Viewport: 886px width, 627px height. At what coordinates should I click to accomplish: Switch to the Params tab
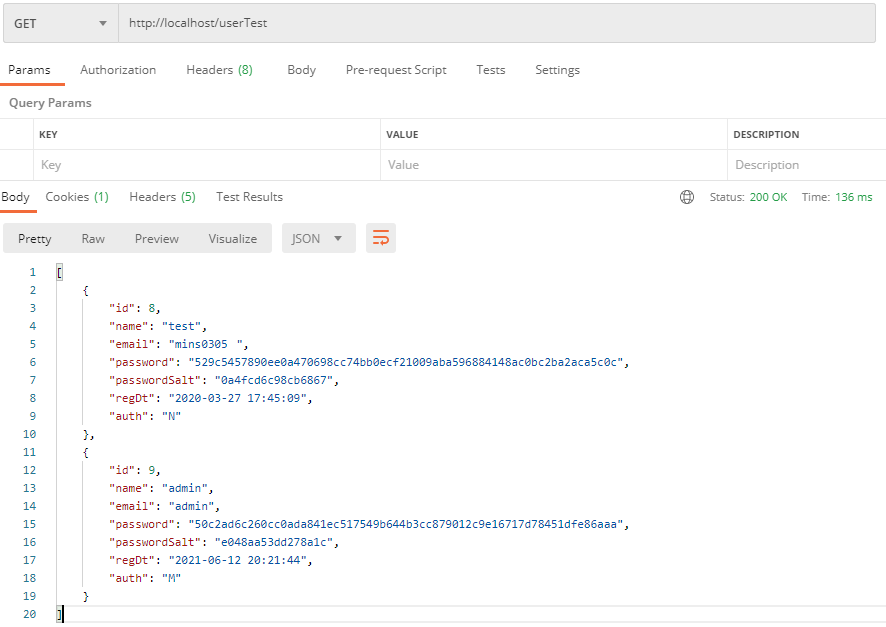click(x=29, y=70)
